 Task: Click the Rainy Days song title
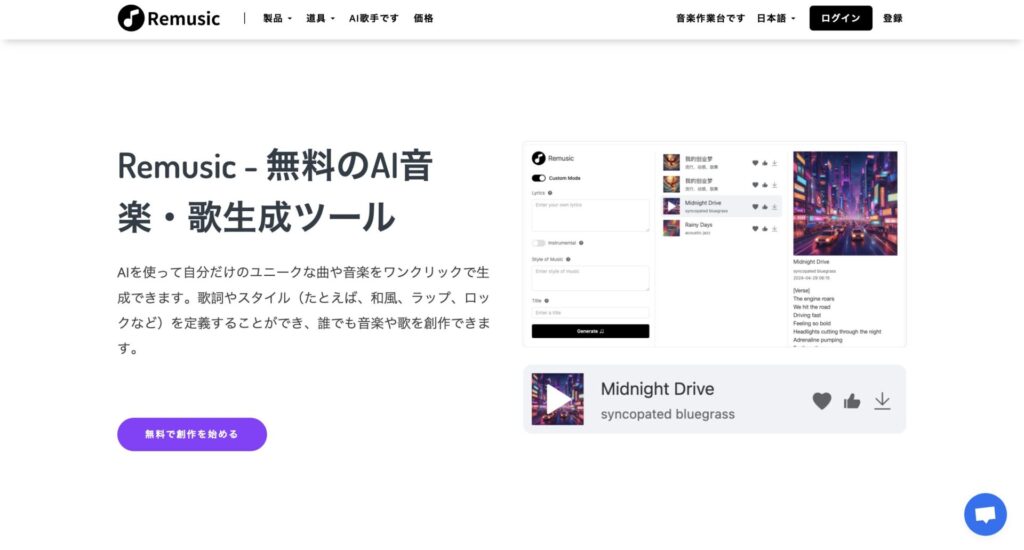(698, 225)
